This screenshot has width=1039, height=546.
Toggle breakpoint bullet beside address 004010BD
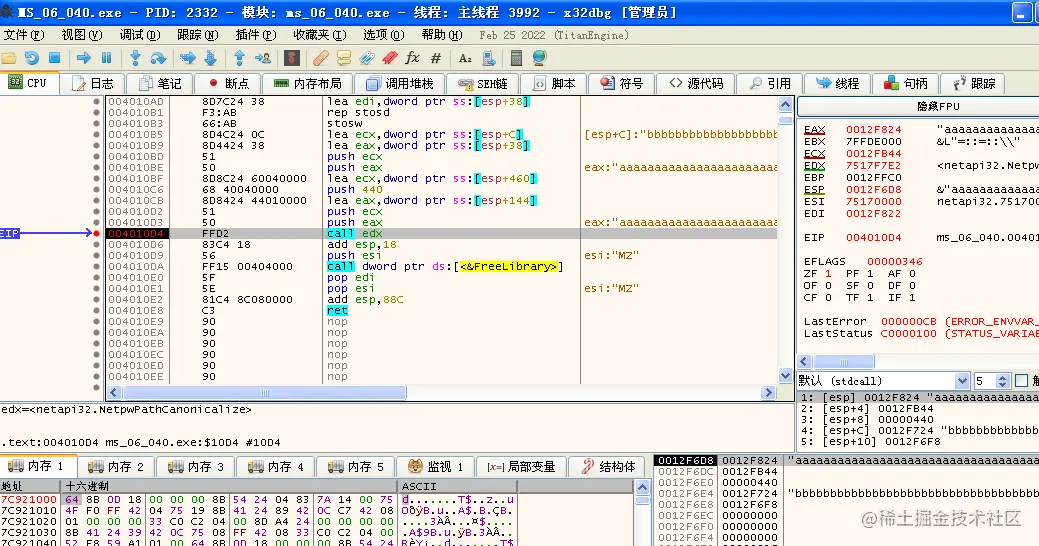point(96,156)
